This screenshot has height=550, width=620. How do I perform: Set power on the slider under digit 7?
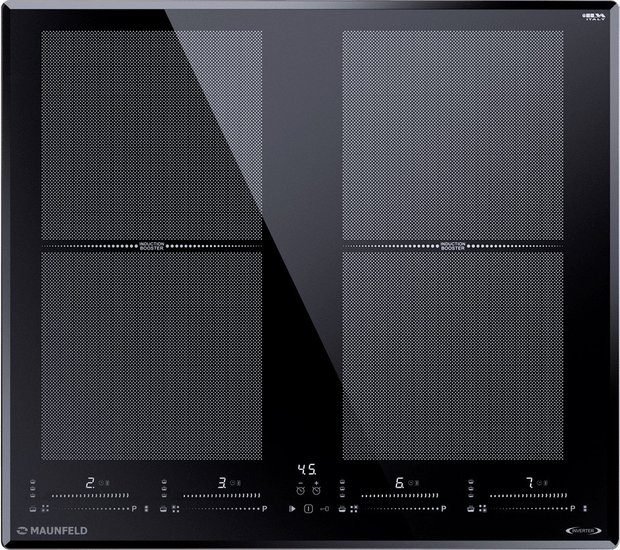[x=529, y=495]
